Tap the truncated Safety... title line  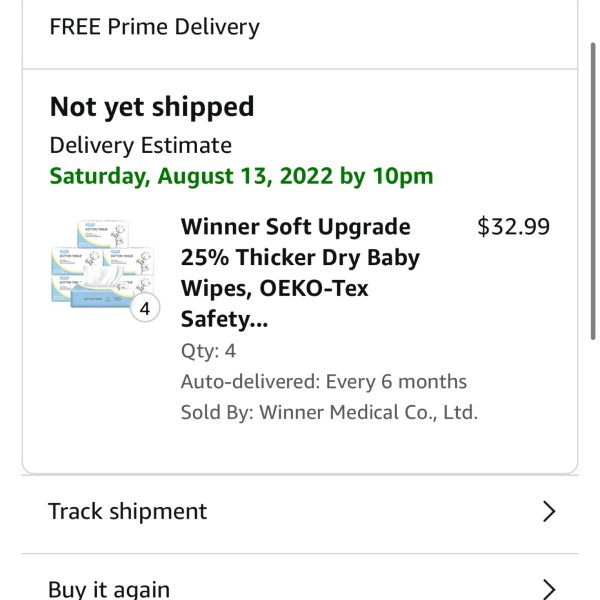coord(225,320)
